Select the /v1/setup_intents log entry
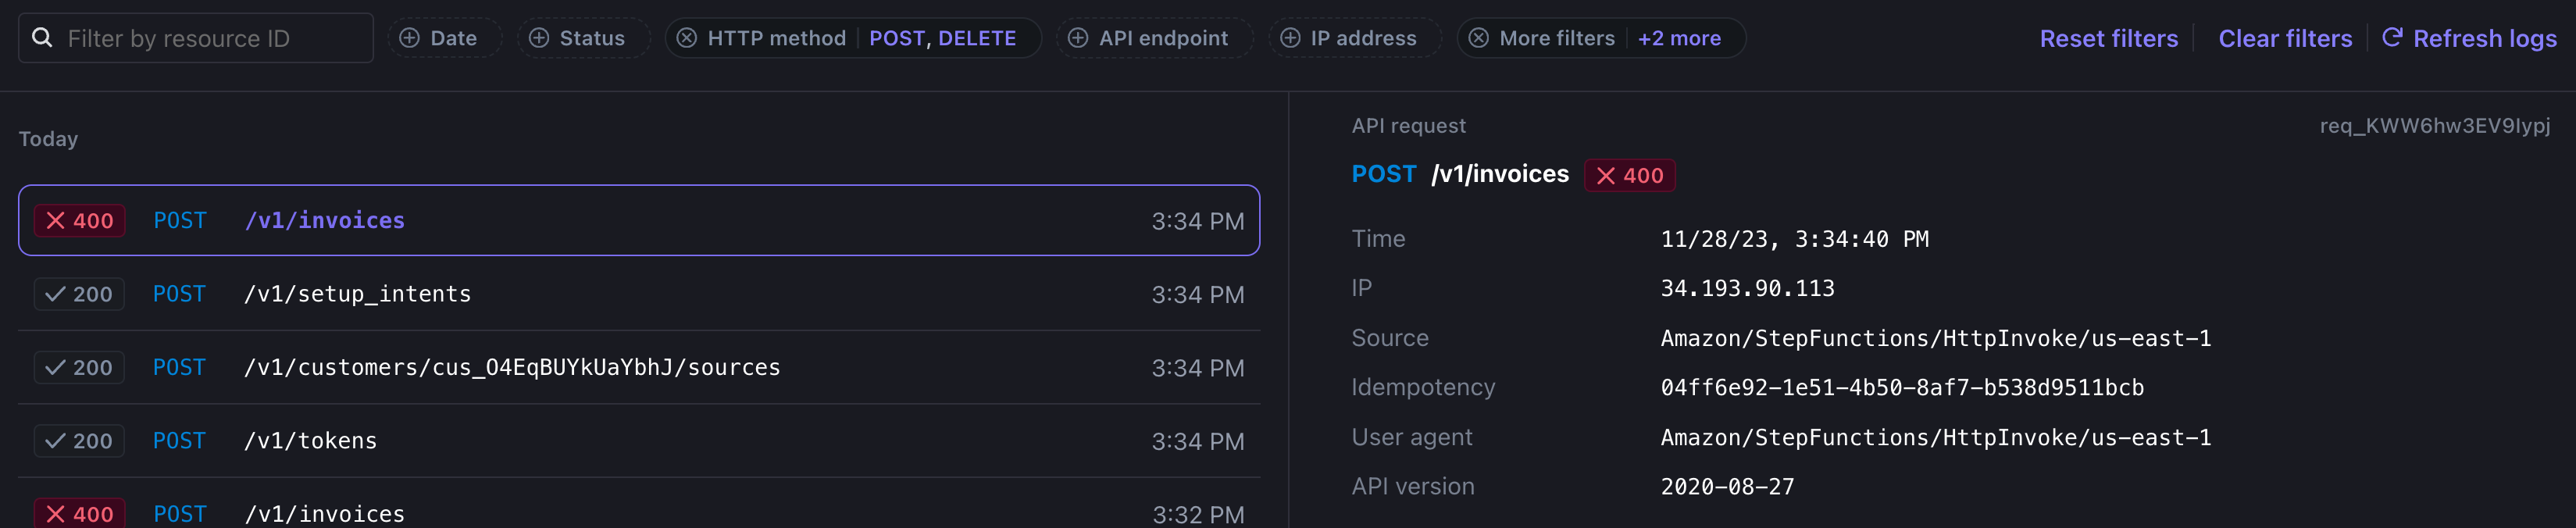Screen dimensions: 2576x528 tap(638, 294)
